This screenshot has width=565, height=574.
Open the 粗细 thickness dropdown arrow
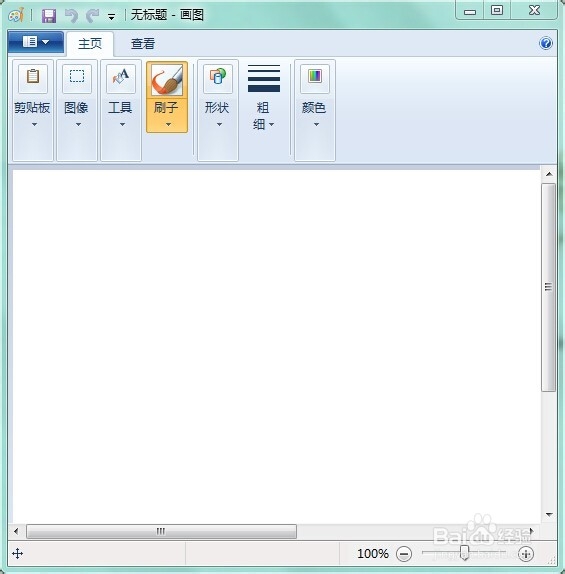tap(272, 124)
